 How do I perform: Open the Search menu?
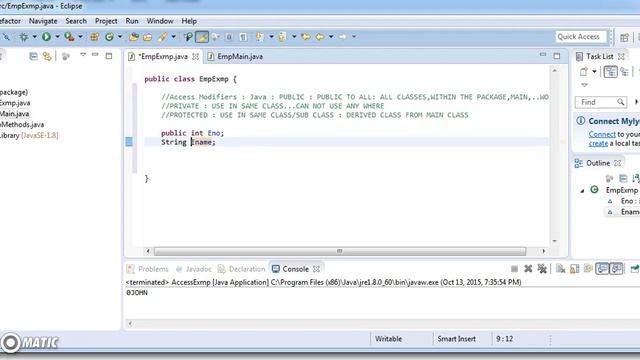coord(76,21)
